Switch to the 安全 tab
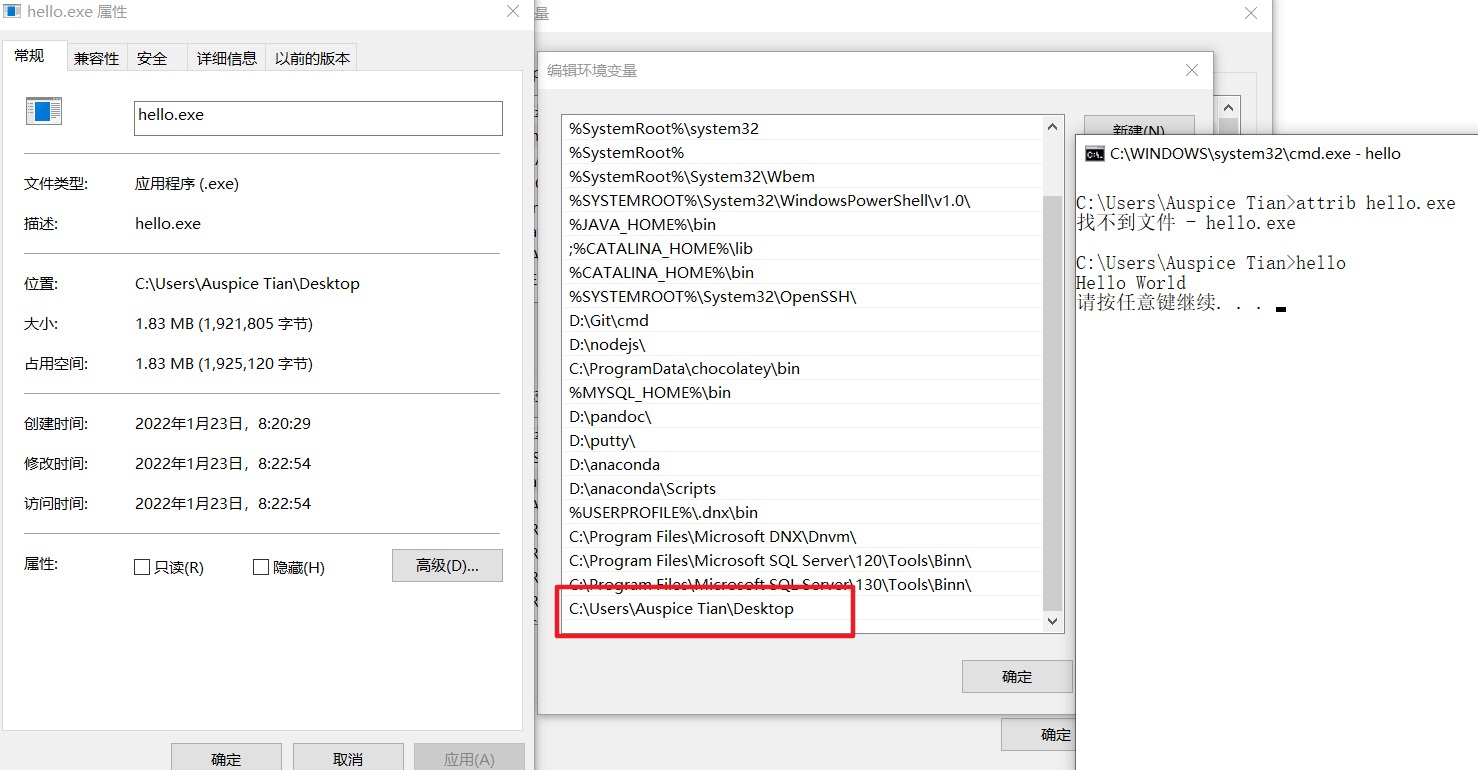The width and height of the screenshot is (1478, 770). [152, 58]
